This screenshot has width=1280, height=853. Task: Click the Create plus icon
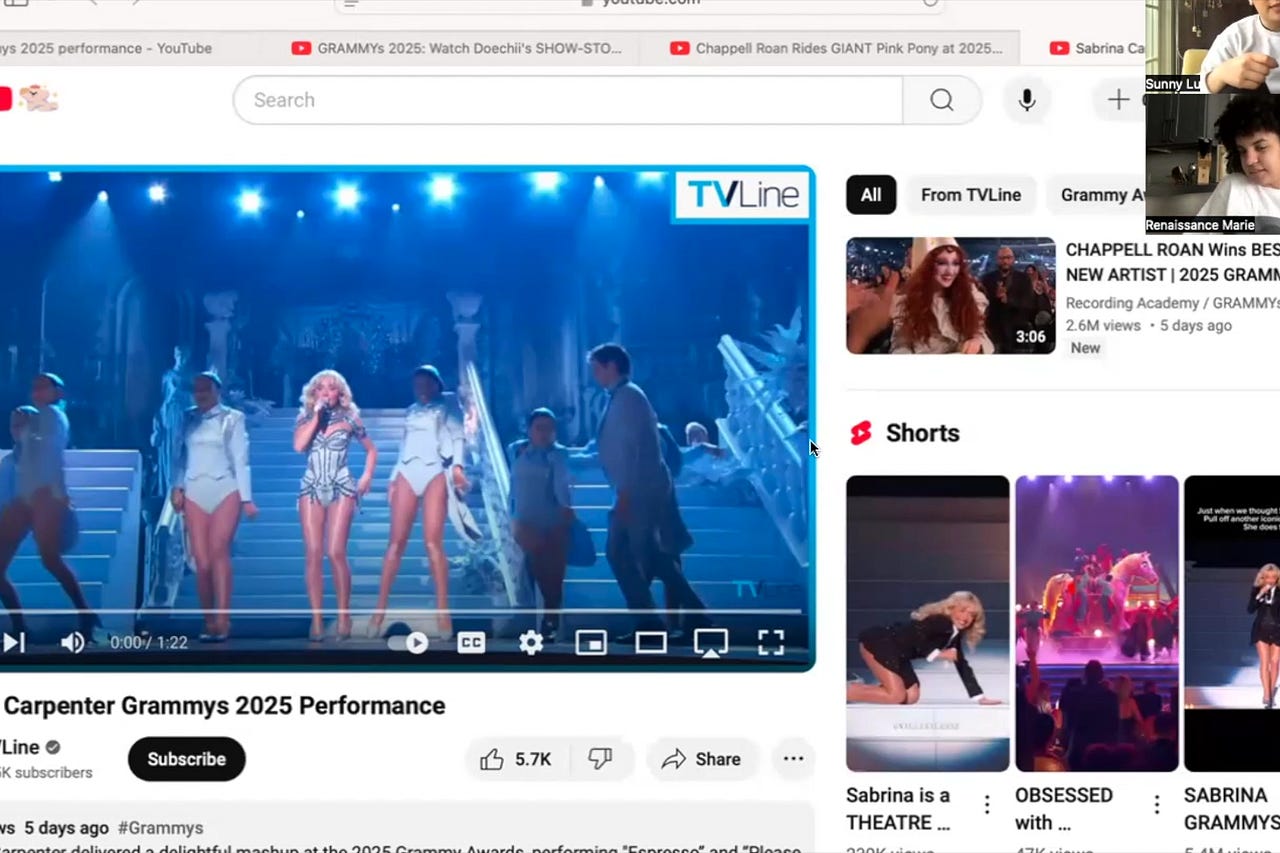coord(1118,100)
